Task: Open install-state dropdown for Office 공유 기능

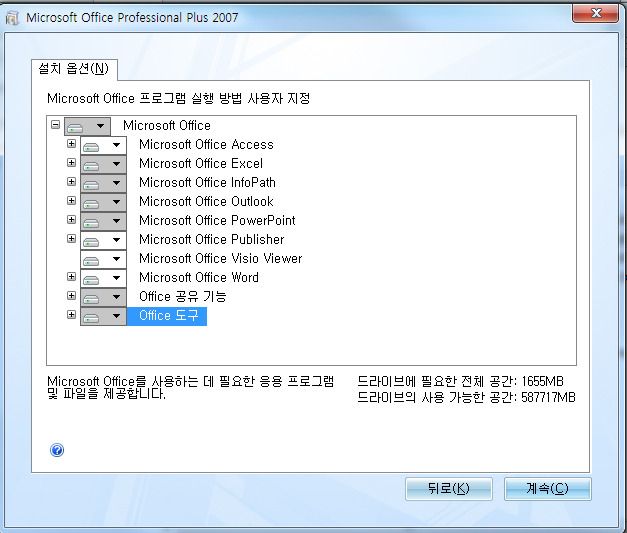Action: (x=104, y=297)
